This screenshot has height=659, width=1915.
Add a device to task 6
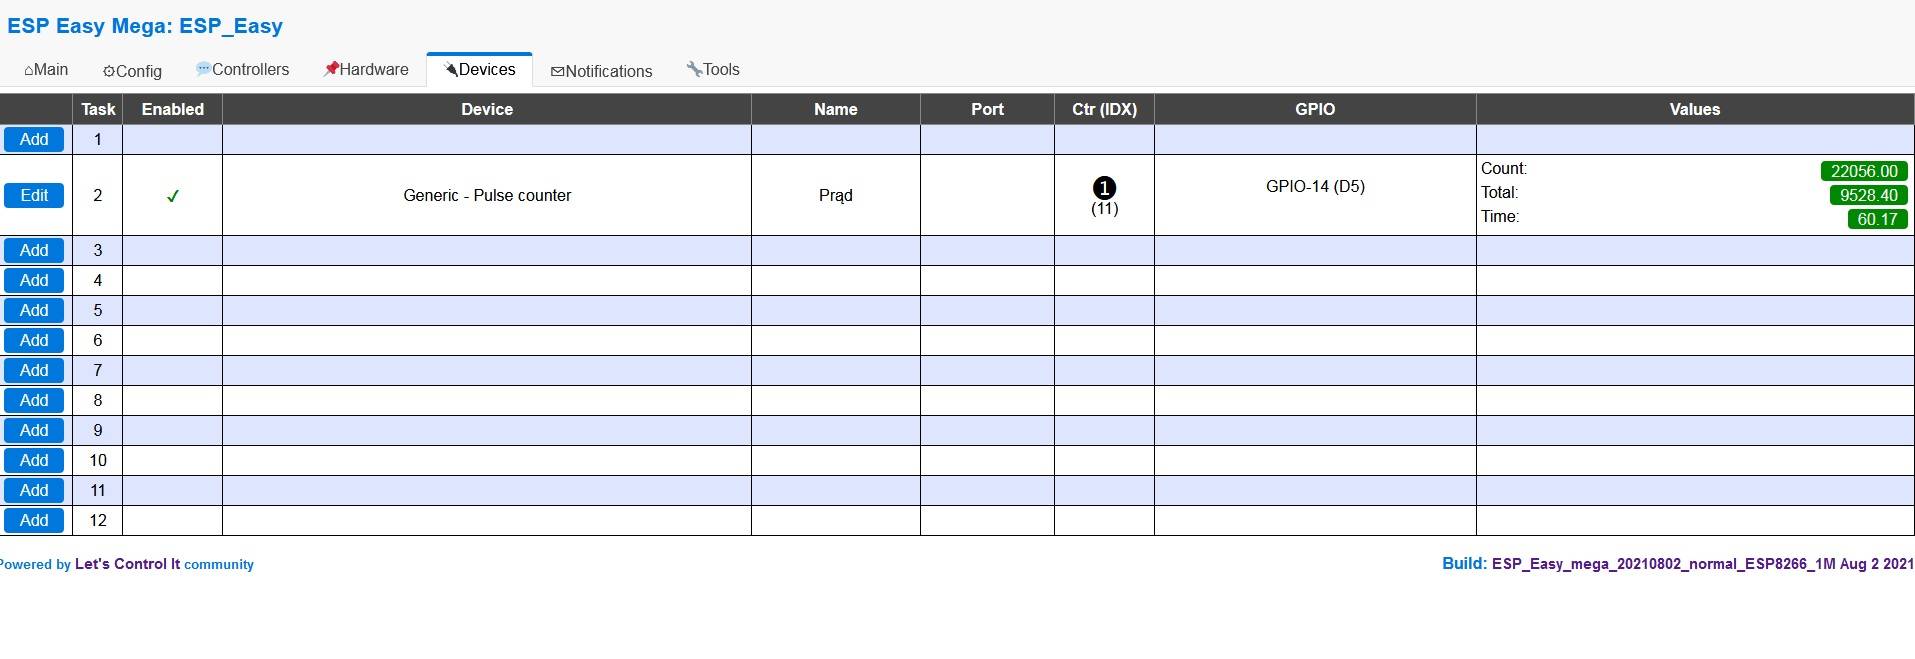[34, 340]
